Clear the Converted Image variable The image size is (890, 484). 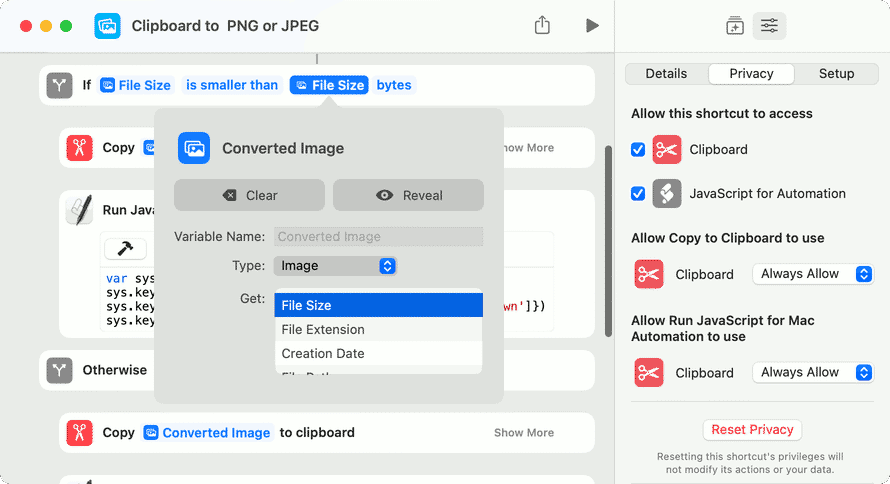(x=249, y=195)
